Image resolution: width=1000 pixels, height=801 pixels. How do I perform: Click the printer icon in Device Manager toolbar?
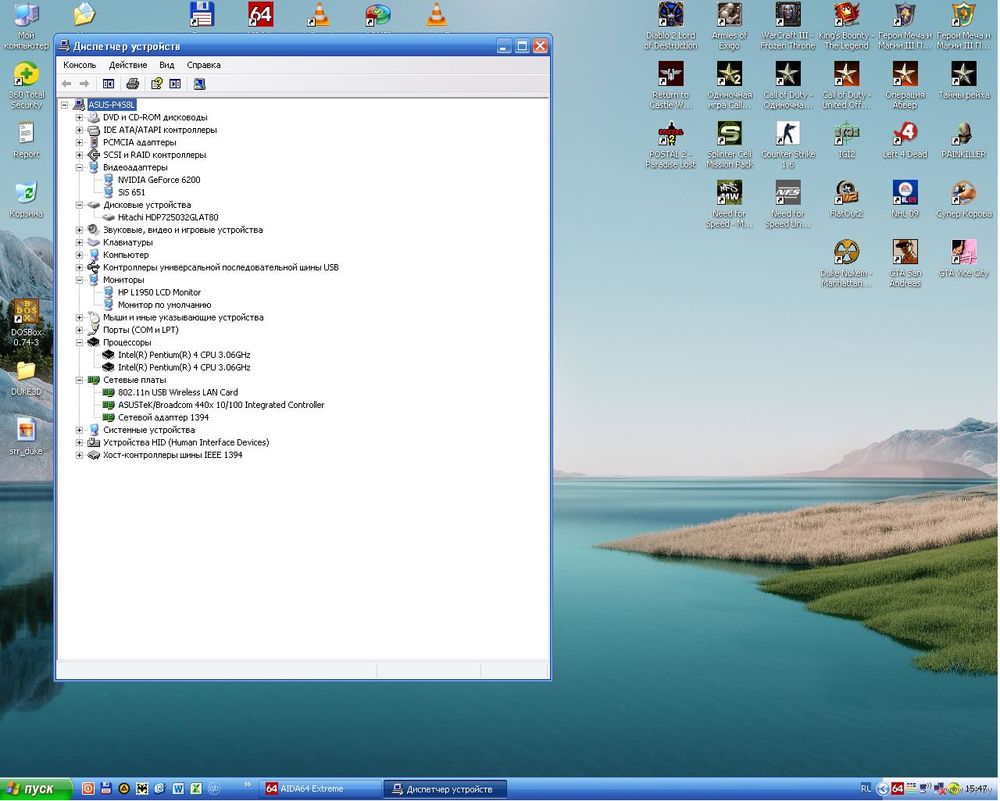[133, 84]
